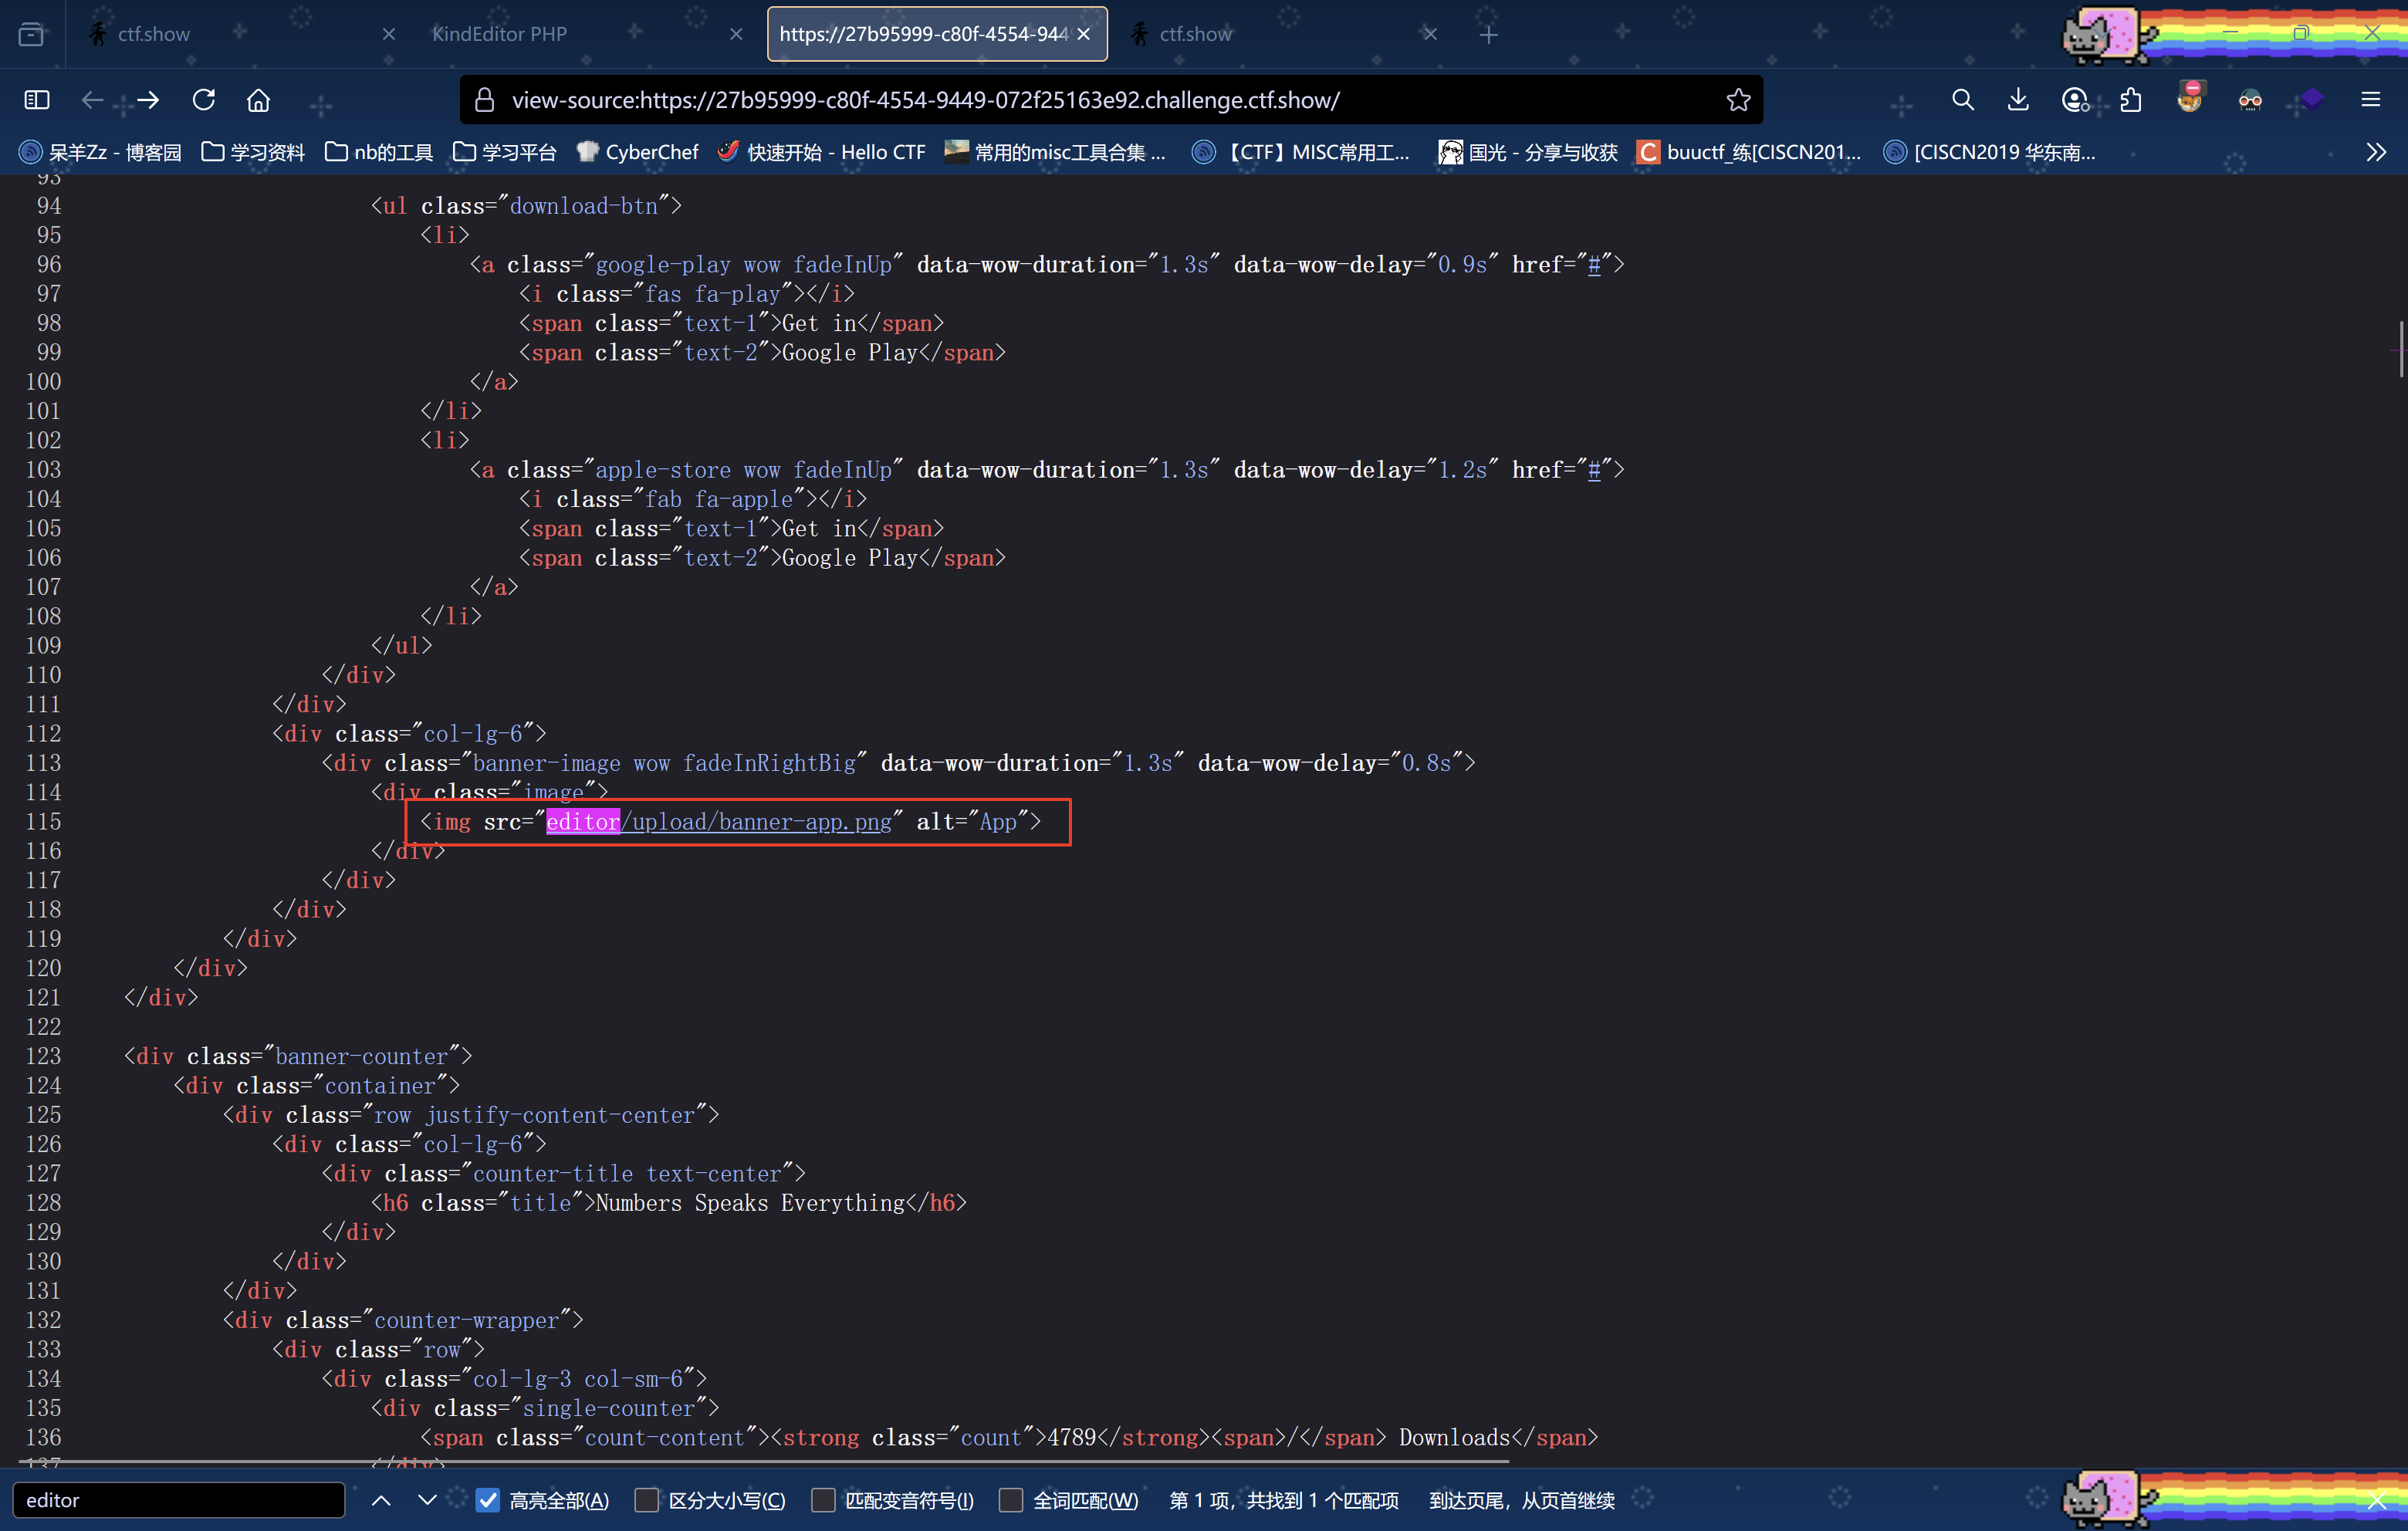2408x1531 pixels.
Task: Open the toolbar search magnifier icon
Action: (x=1962, y=100)
